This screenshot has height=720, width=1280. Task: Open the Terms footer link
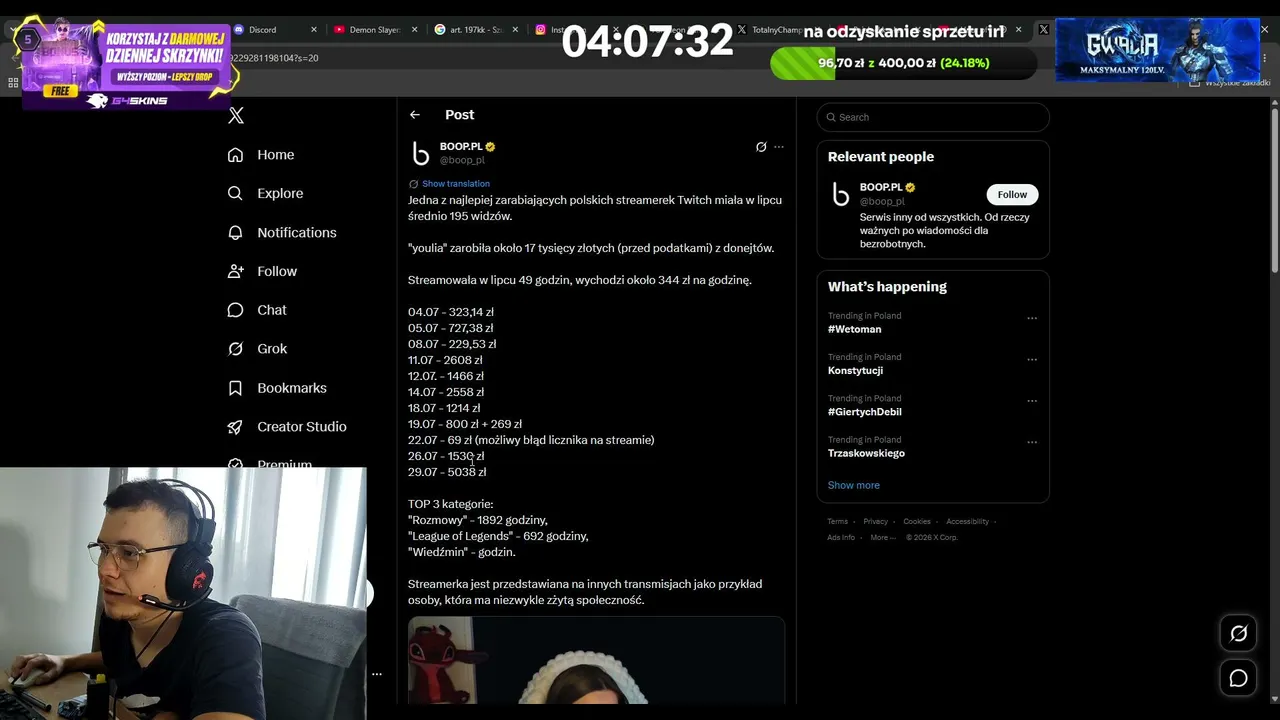point(837,521)
